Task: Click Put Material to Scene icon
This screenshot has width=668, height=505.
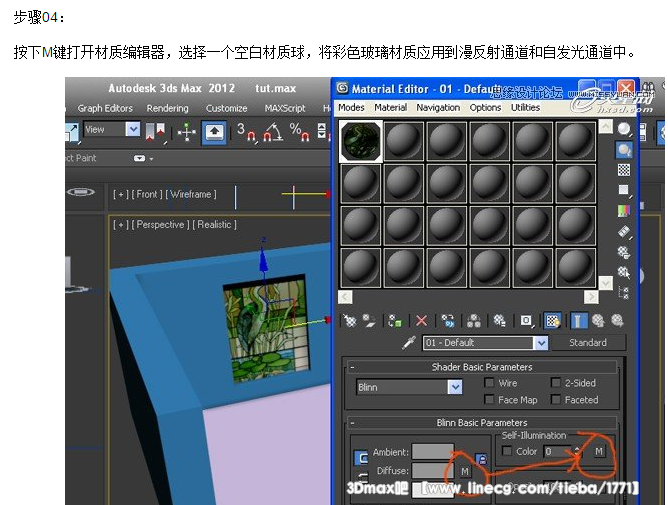Action: (x=369, y=320)
